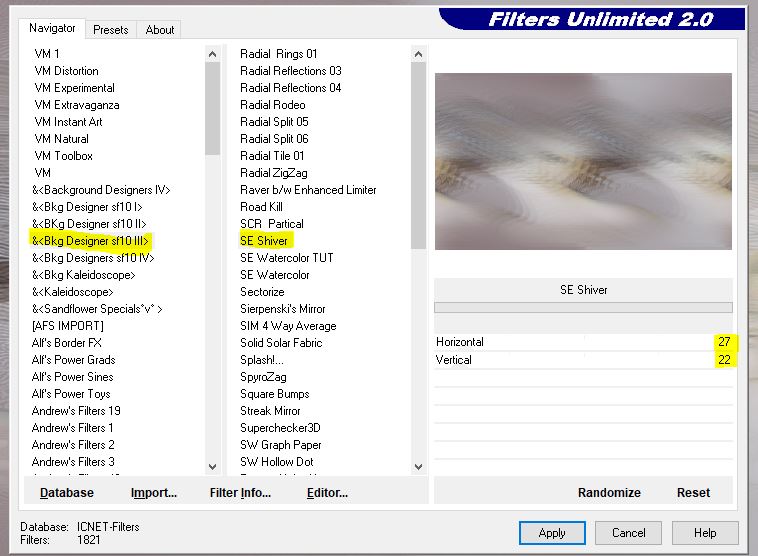Show Filter Info...
Image resolution: width=758 pixels, height=556 pixels.
click(240, 492)
